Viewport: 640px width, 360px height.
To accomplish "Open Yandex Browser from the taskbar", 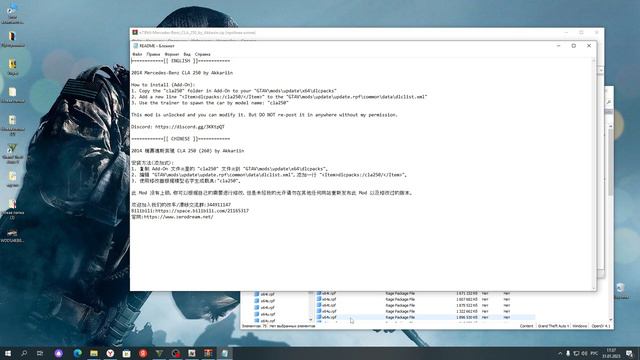I will pyautogui.click(x=110, y=353).
